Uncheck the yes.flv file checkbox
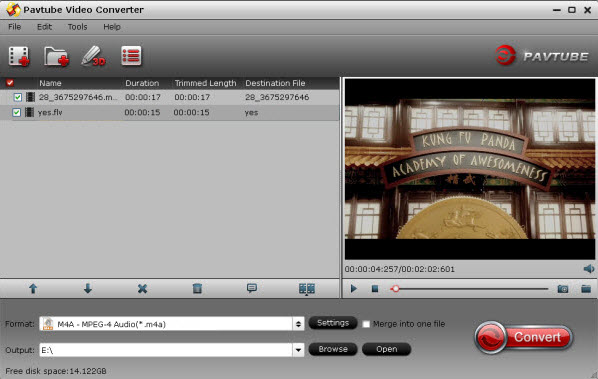 16,112
